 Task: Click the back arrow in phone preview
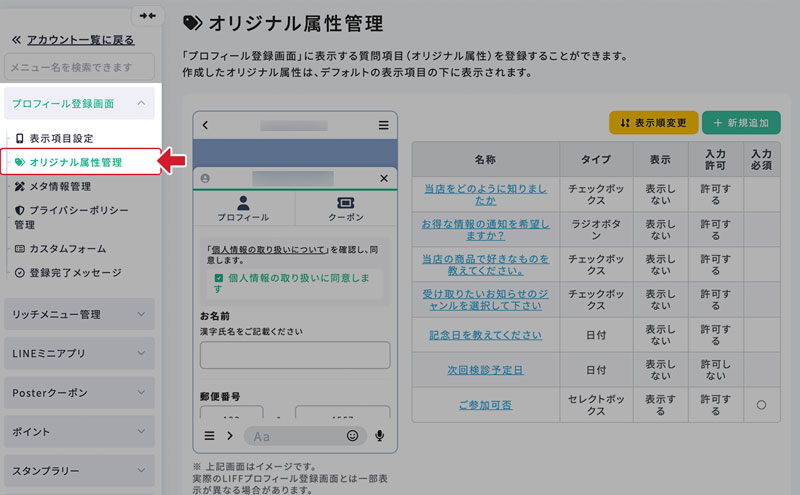[x=205, y=125]
